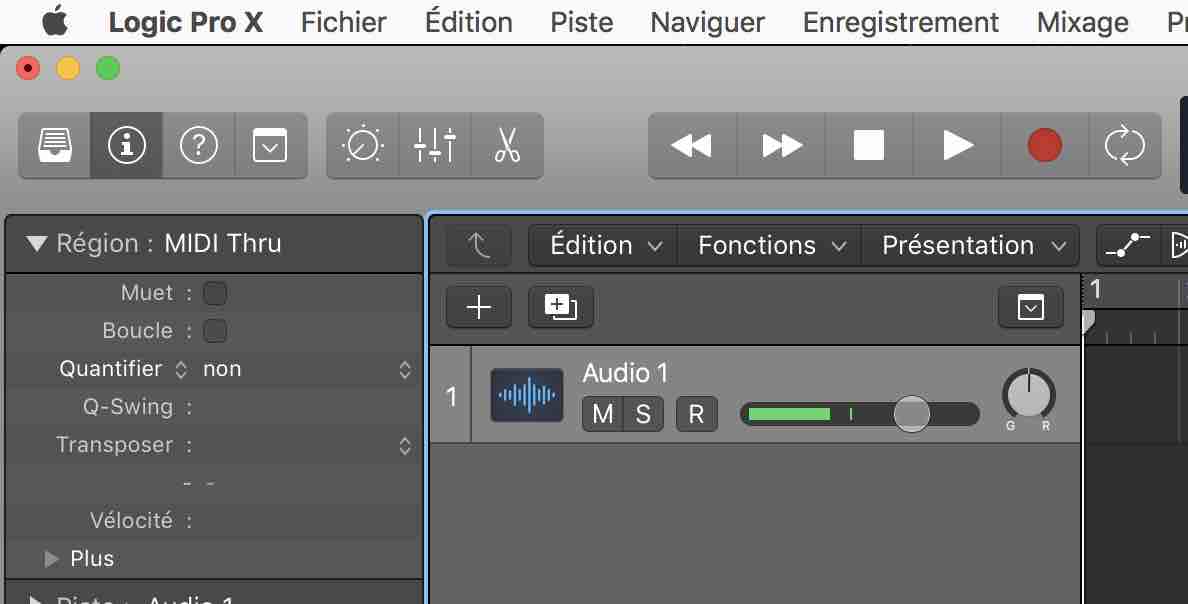Fast forward the playhead
Viewport: 1188px width, 604px height.
point(781,146)
